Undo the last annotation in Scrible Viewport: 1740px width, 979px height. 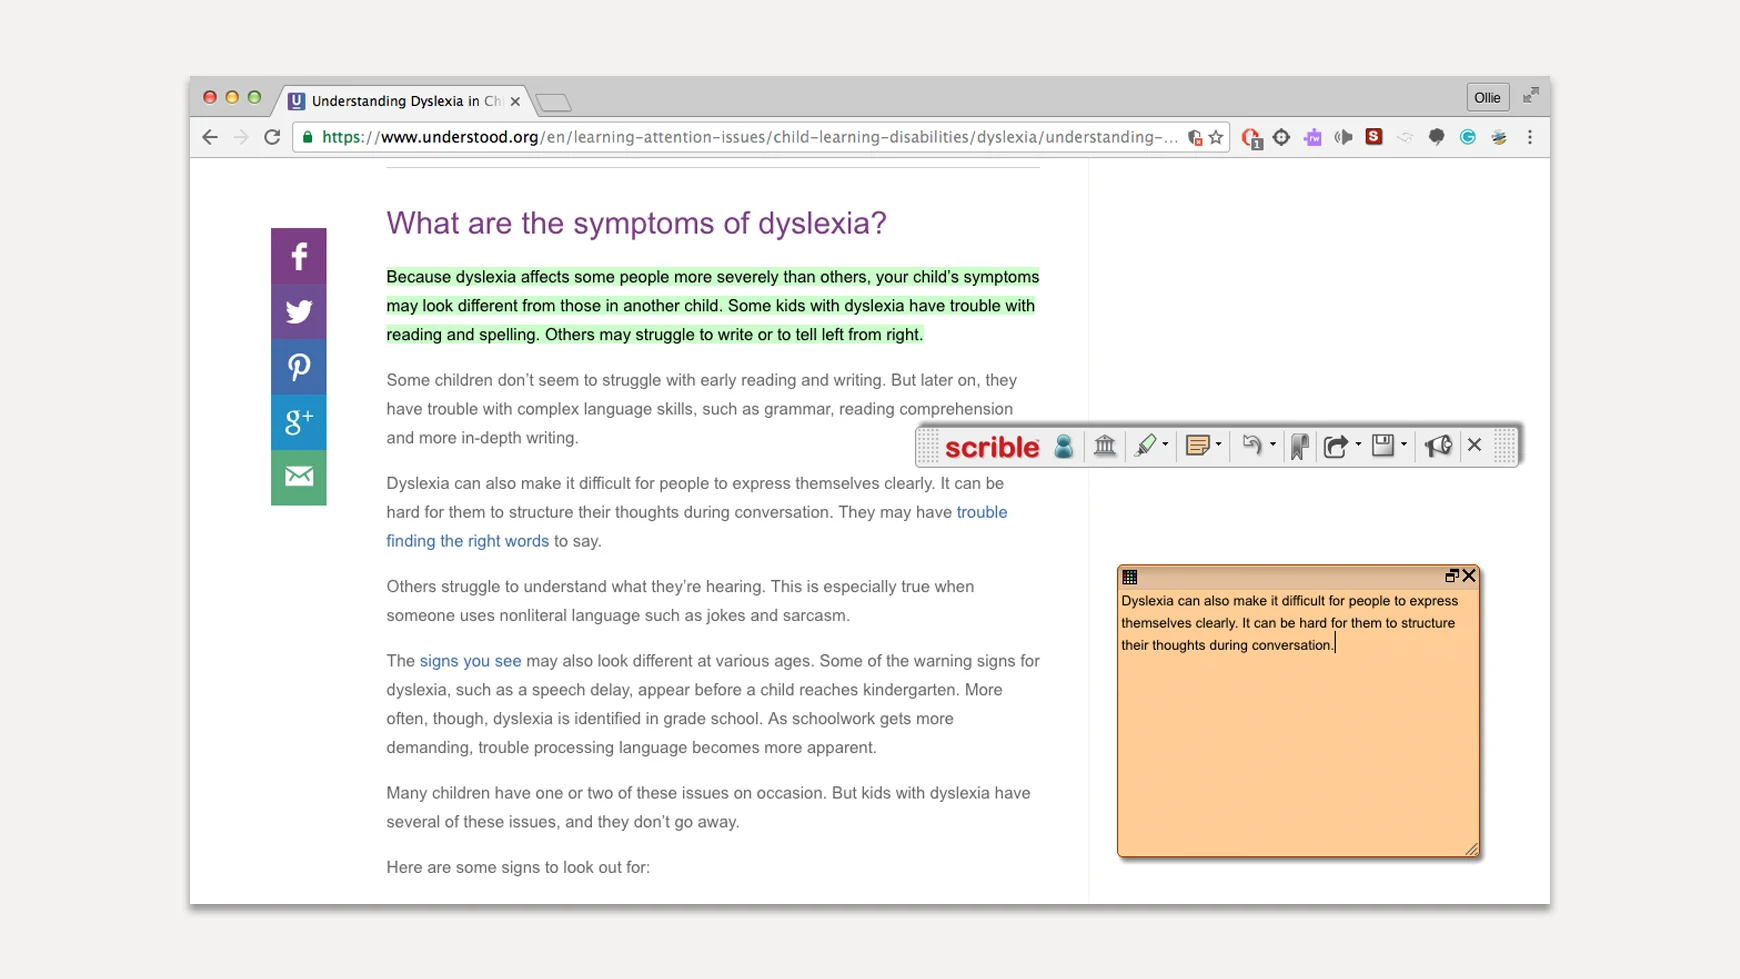(1251, 445)
